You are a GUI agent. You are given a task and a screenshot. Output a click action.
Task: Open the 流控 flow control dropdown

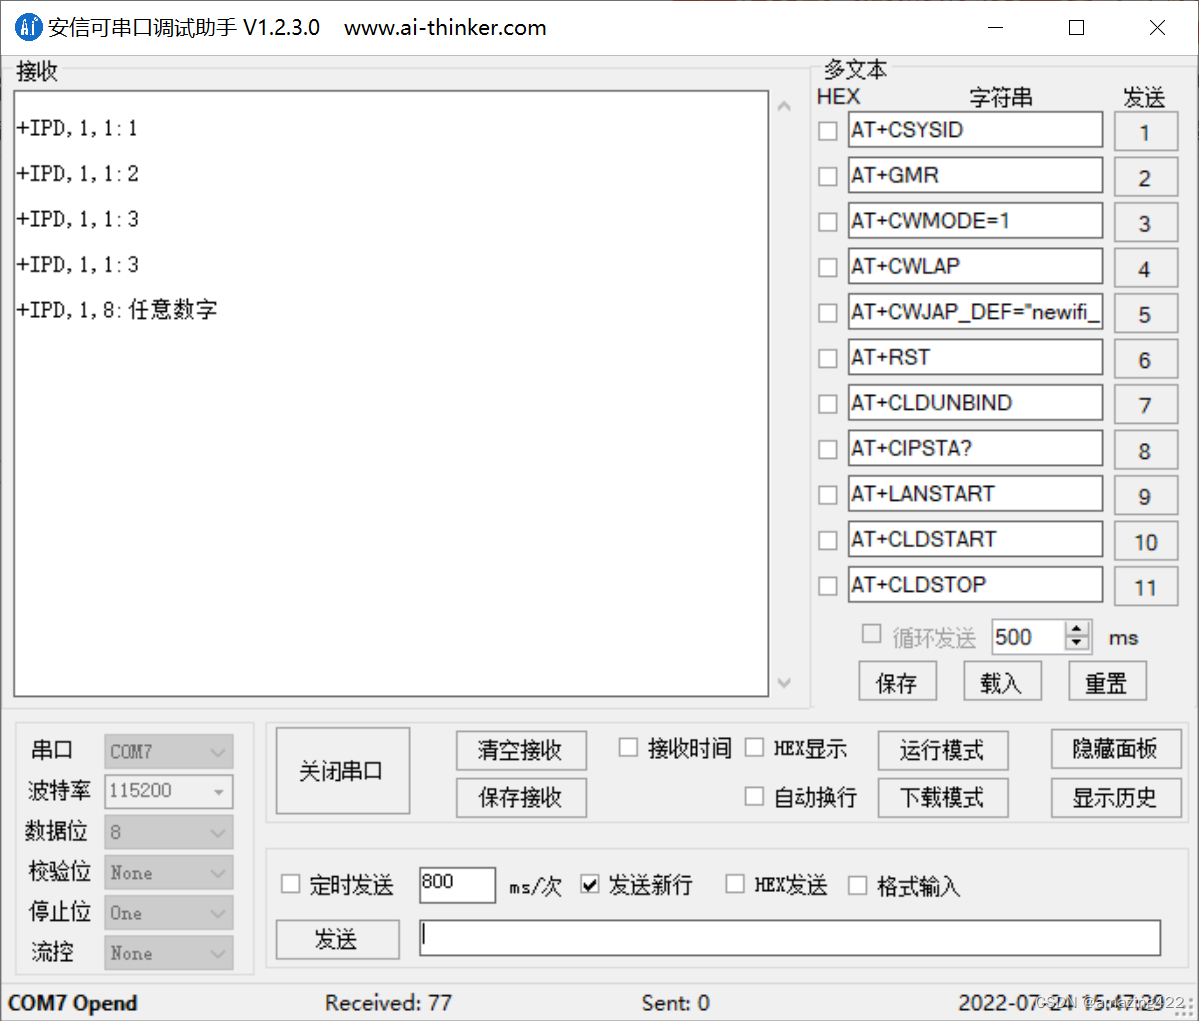[168, 954]
